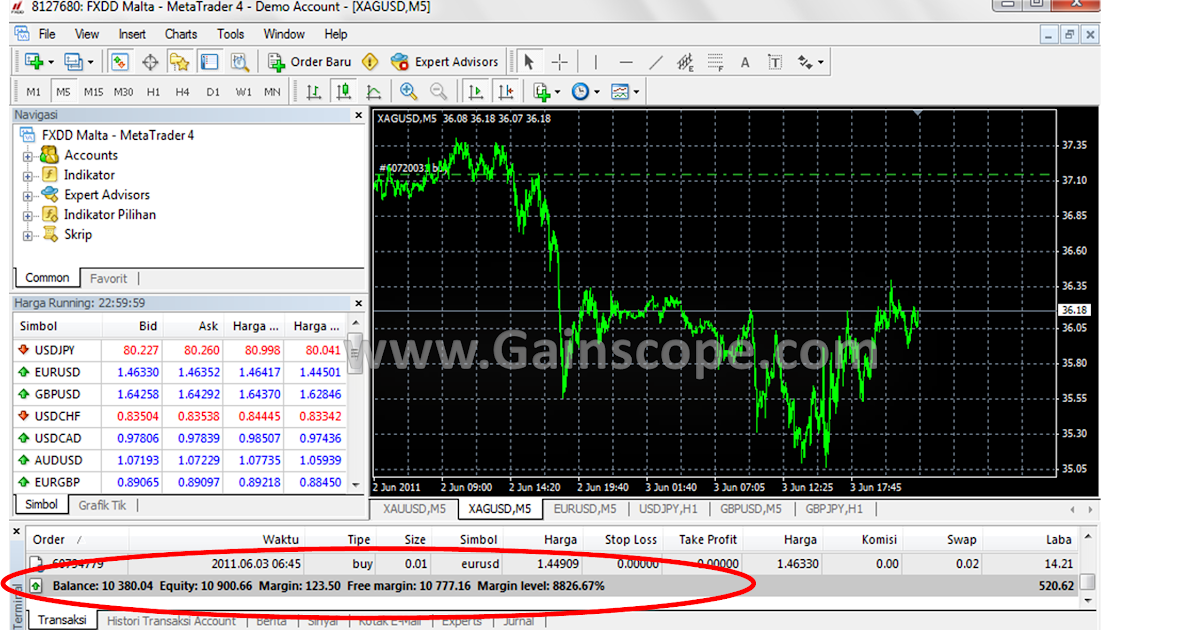Toggle M1 timeframe button

tap(34, 92)
